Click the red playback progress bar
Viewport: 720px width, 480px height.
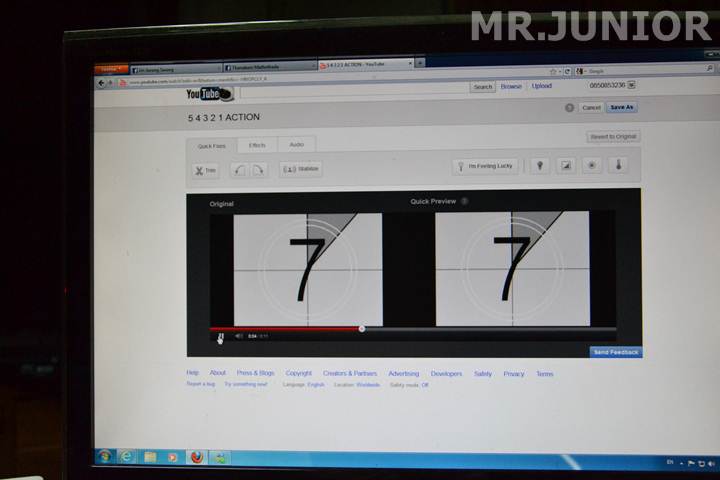[x=285, y=329]
